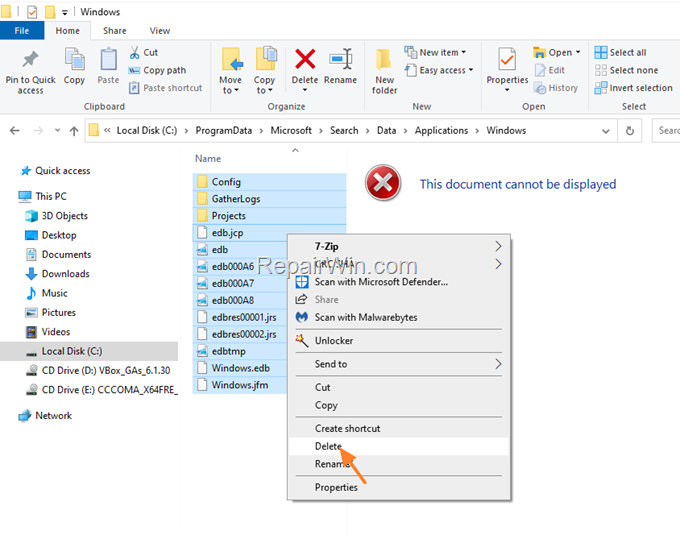This screenshot has height=535, width=680.
Task: Click the Copy icon in Clipboard group
Action: pyautogui.click(x=74, y=59)
